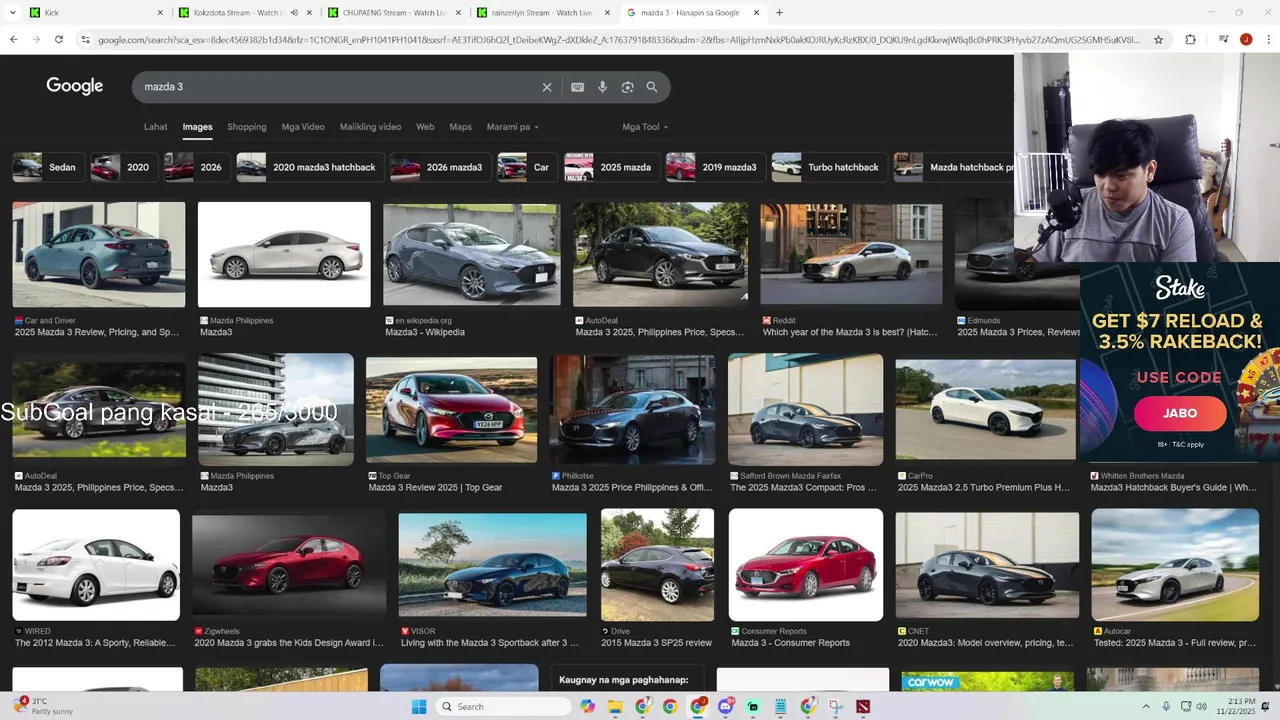The width and height of the screenshot is (1280, 720).
Task: Select the 2026 mazda3 filter chip
Action: 439,167
